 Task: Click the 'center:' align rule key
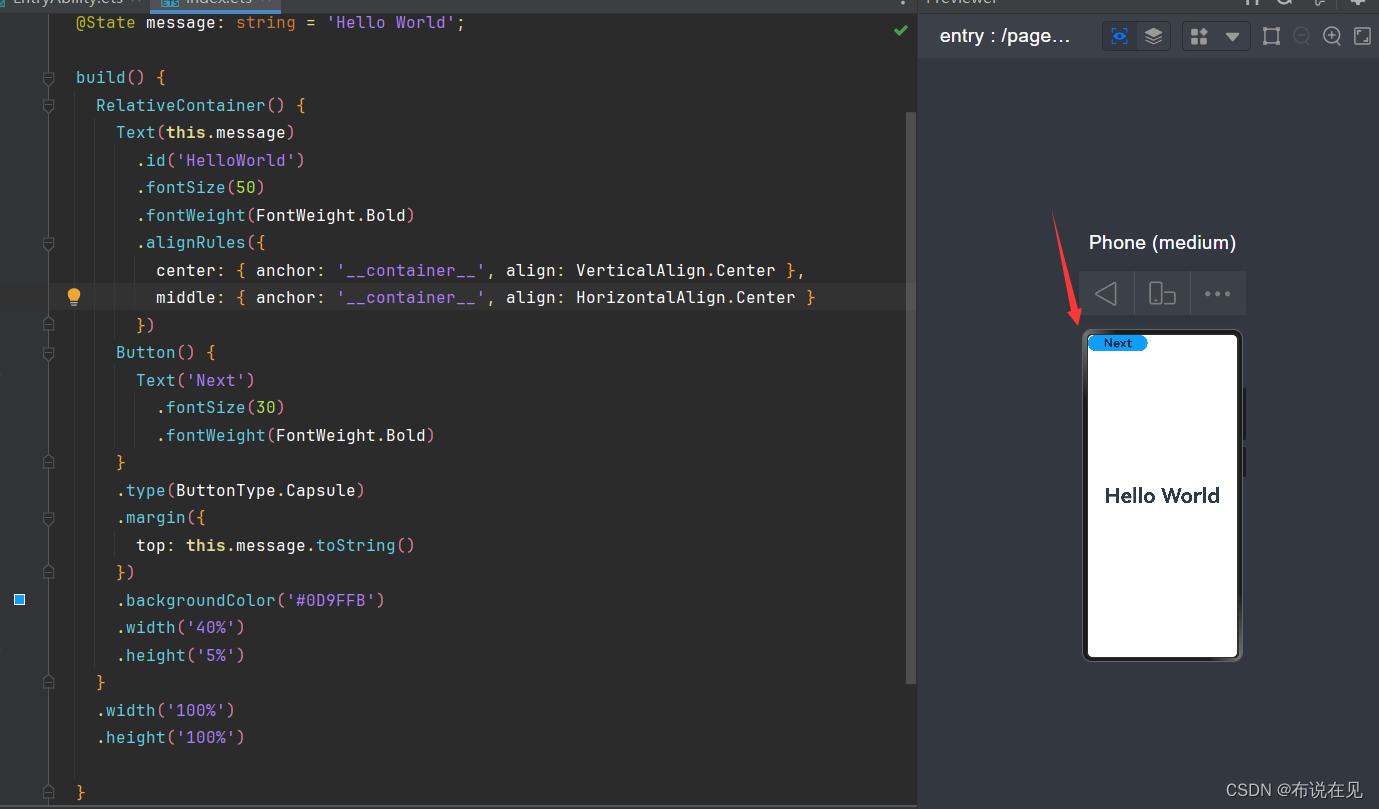tap(191, 270)
